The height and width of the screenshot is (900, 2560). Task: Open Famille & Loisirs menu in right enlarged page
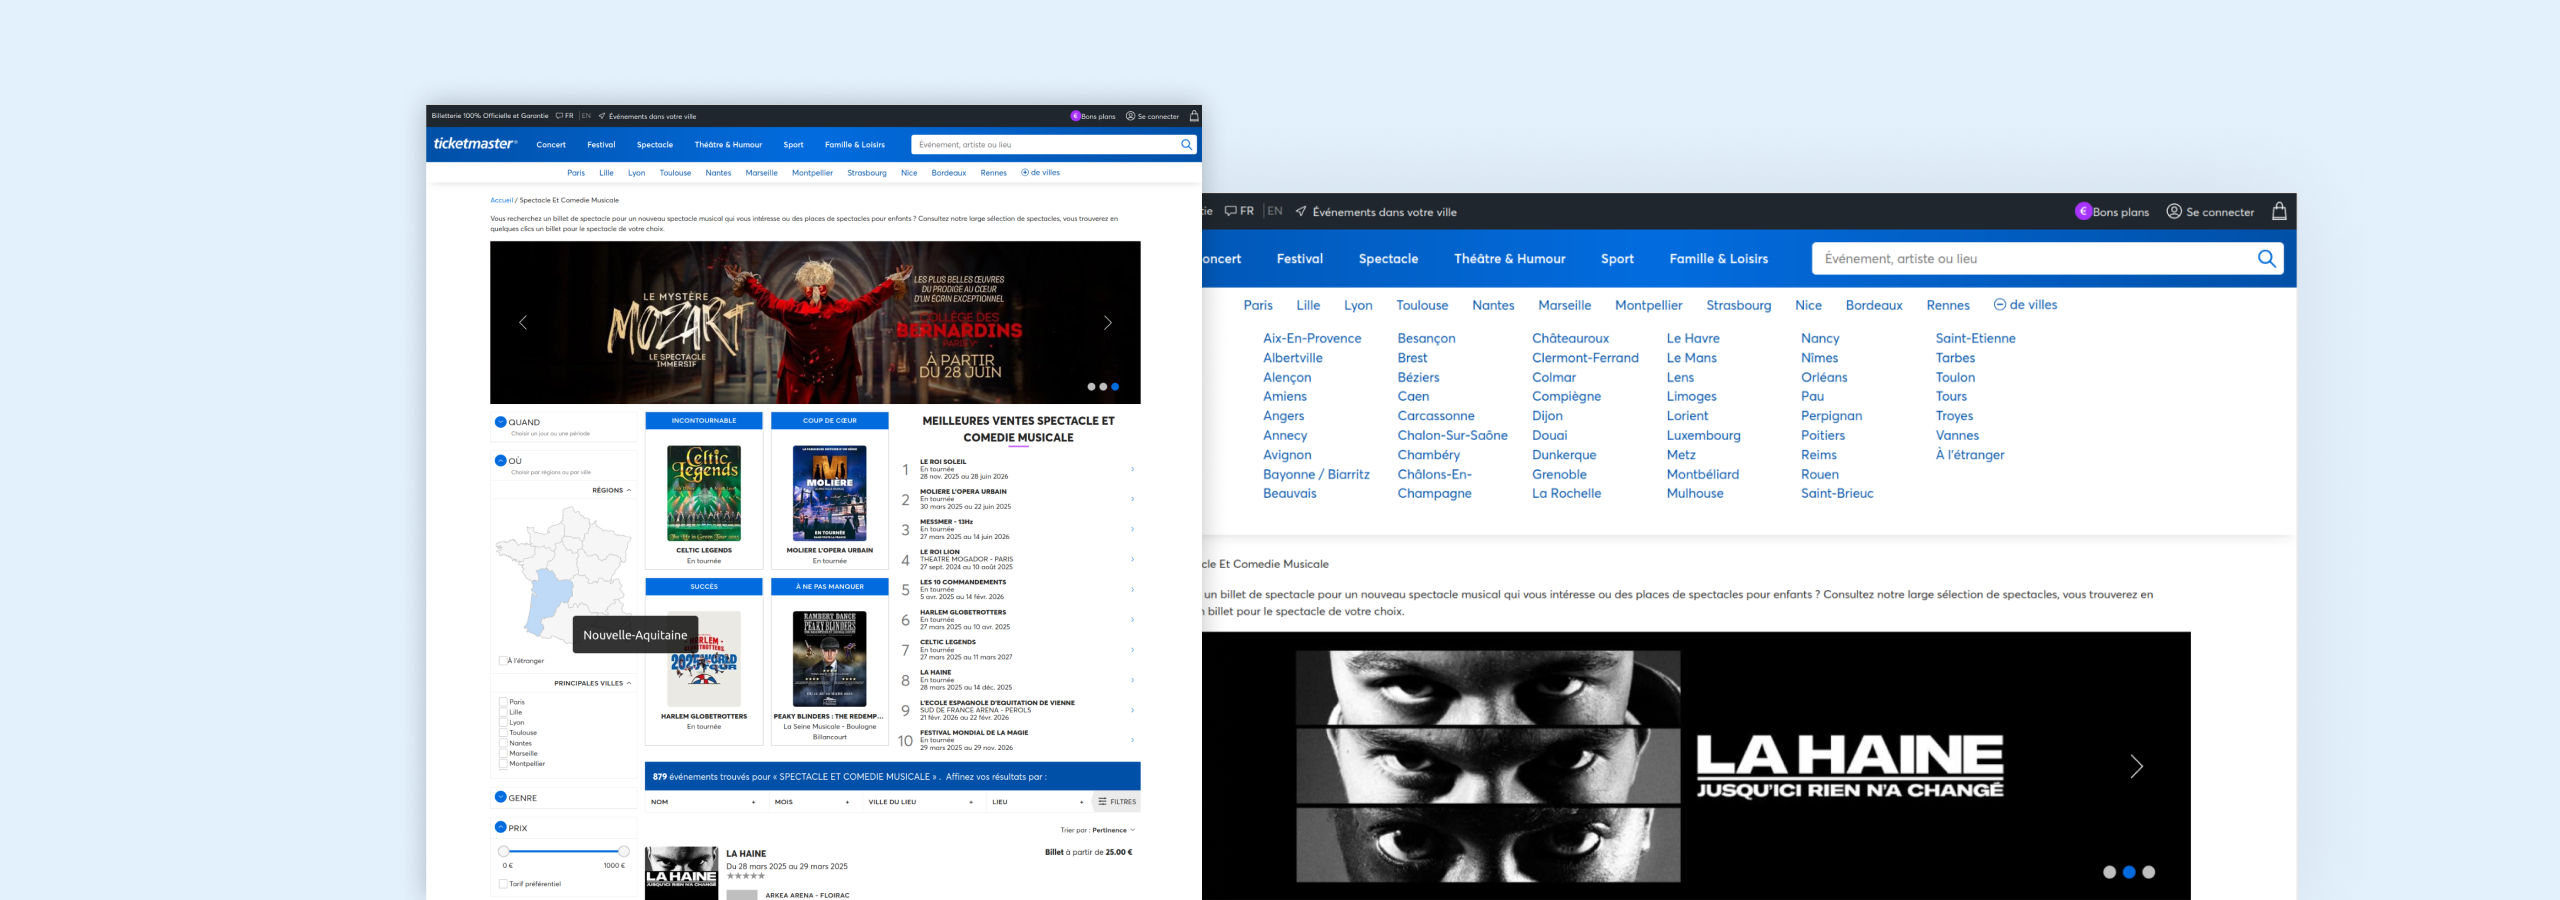[1719, 258]
